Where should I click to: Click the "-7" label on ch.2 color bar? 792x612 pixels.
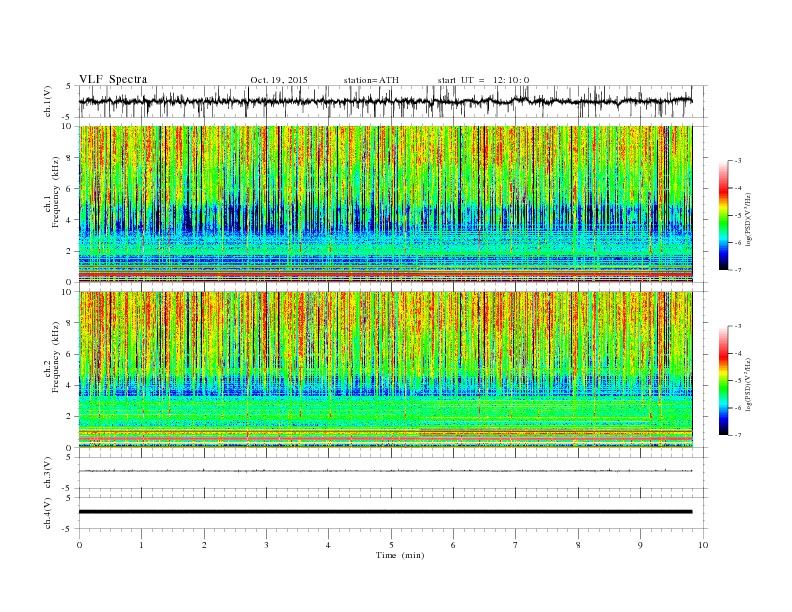click(x=737, y=435)
